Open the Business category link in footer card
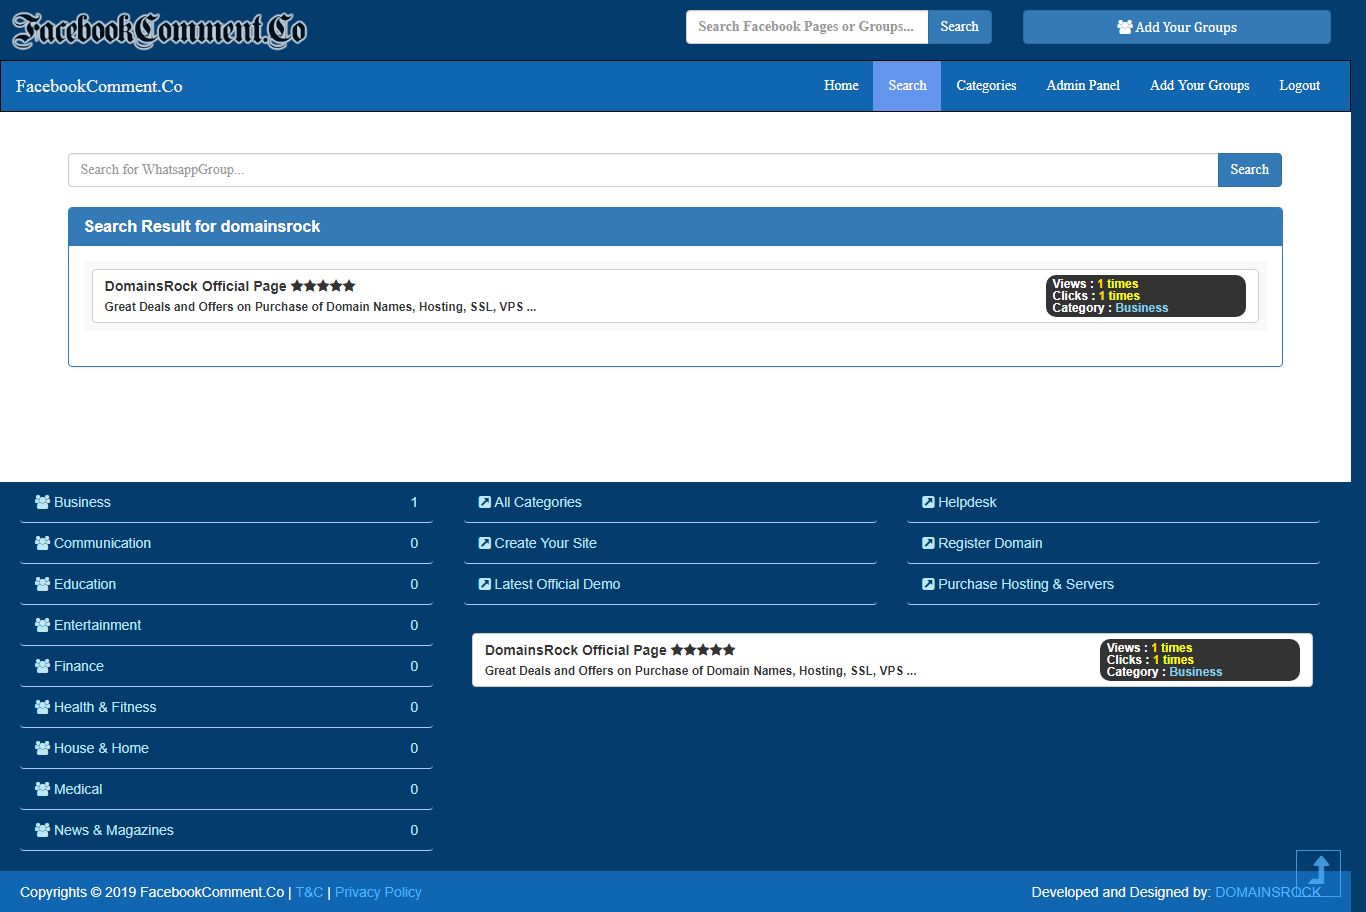 (1196, 672)
